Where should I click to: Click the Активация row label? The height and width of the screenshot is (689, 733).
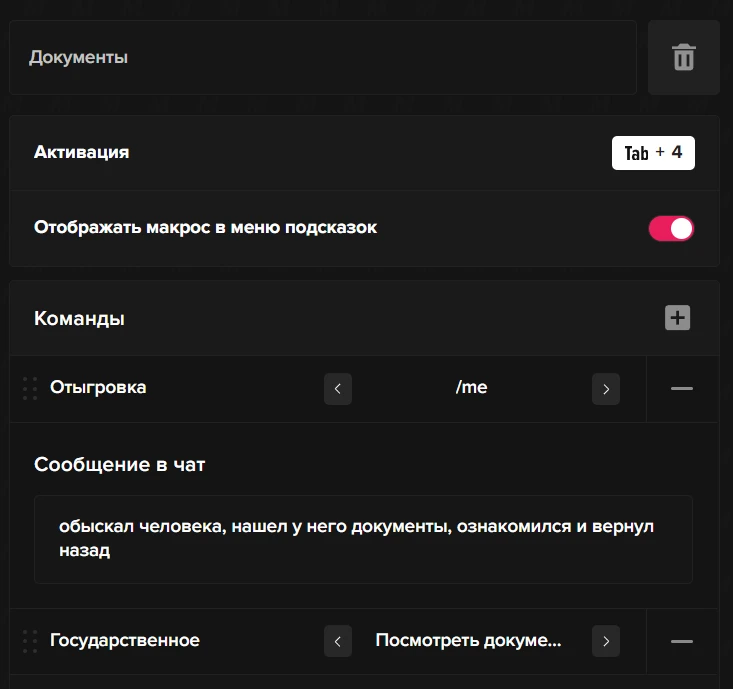[82, 153]
